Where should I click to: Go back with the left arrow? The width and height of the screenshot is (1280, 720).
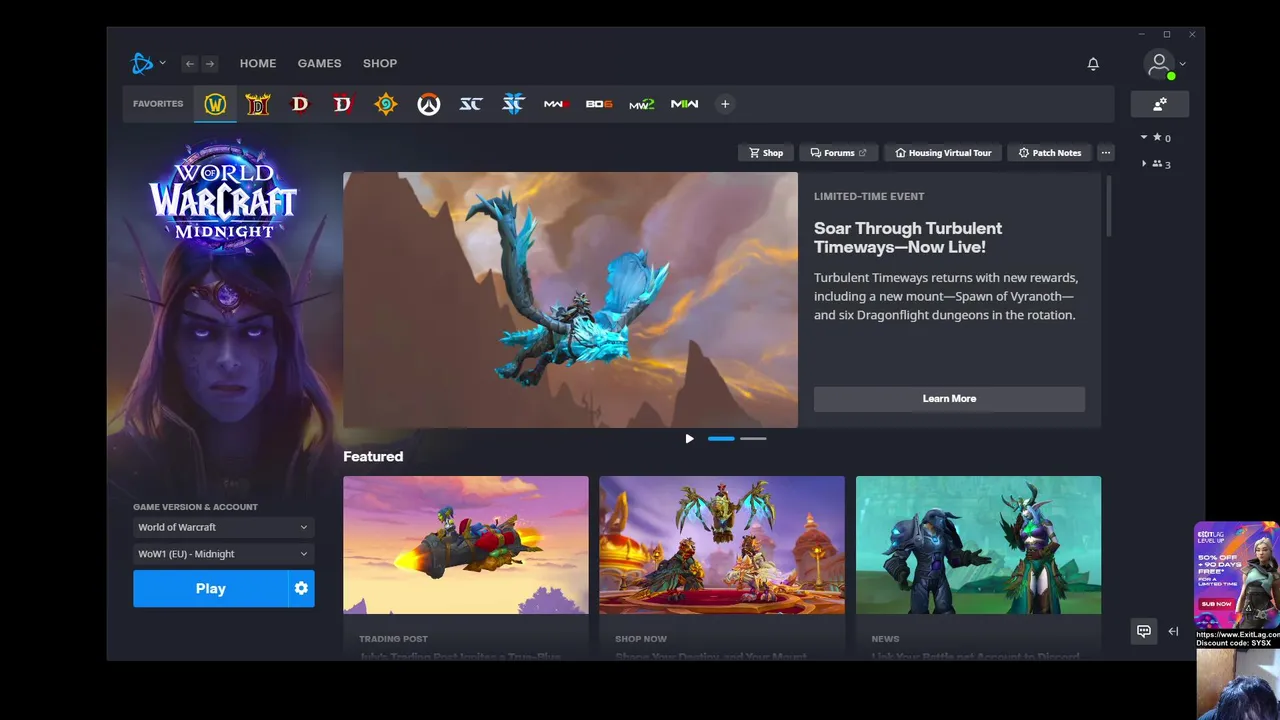(190, 64)
